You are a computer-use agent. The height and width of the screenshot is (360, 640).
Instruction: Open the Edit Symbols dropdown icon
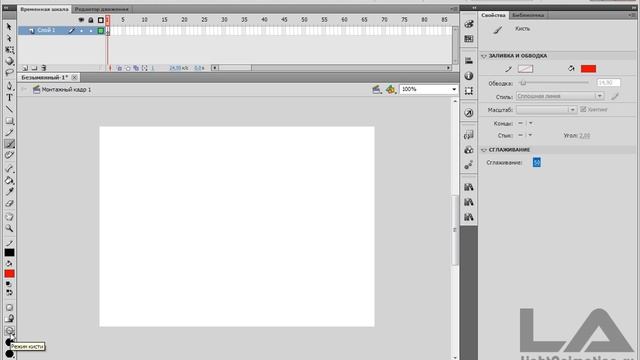(391, 89)
